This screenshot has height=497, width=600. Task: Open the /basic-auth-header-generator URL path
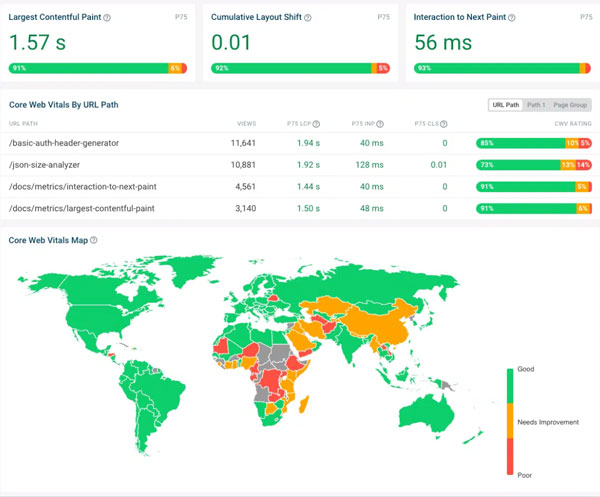(64, 143)
